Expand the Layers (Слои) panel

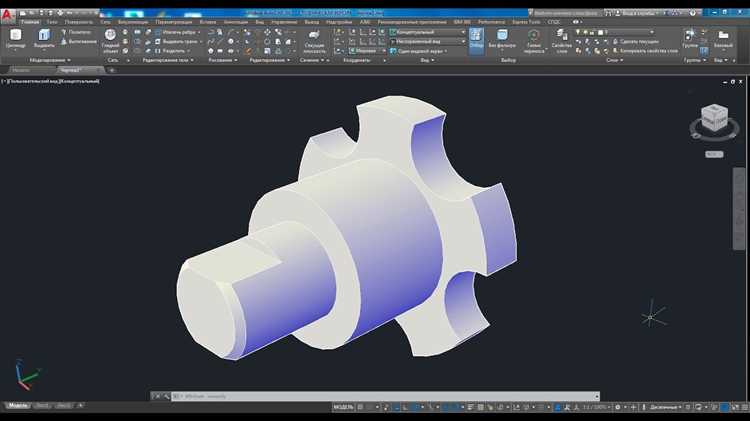coord(615,60)
